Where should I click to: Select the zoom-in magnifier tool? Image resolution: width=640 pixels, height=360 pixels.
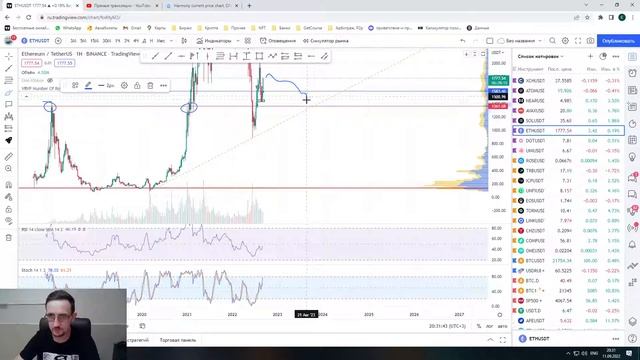click(x=9, y=169)
